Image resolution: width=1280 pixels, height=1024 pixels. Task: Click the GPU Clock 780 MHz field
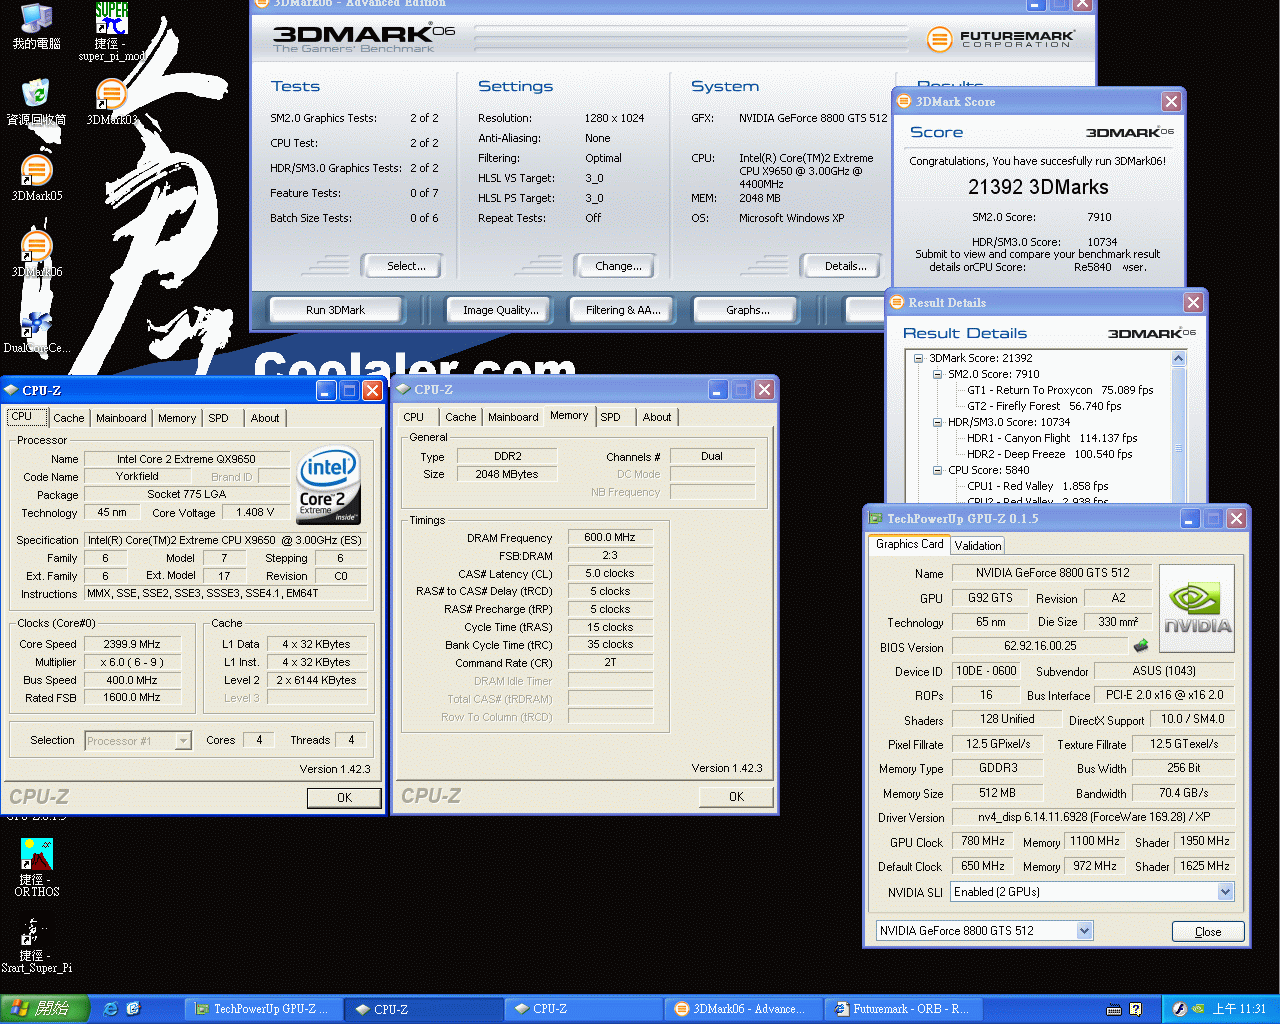[x=983, y=842]
